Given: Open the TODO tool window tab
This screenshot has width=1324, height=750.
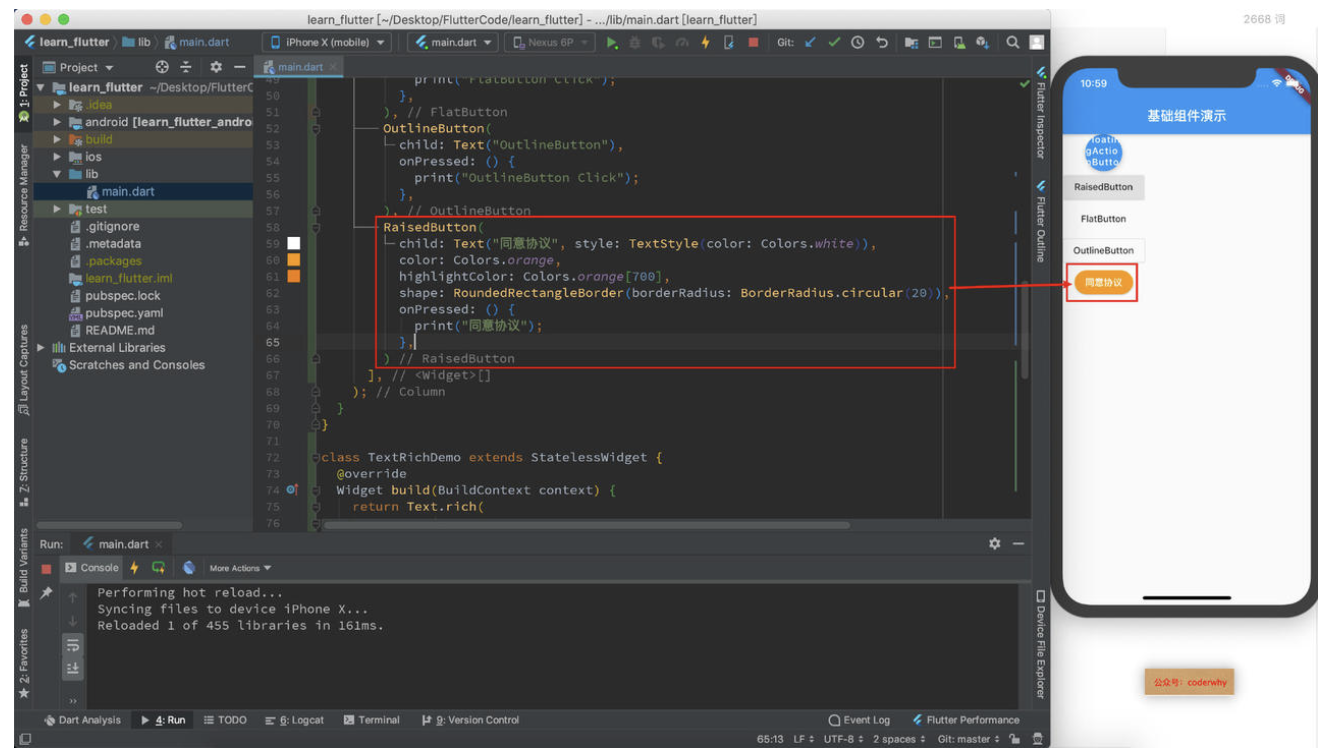Looking at the screenshot, I should coord(225,720).
